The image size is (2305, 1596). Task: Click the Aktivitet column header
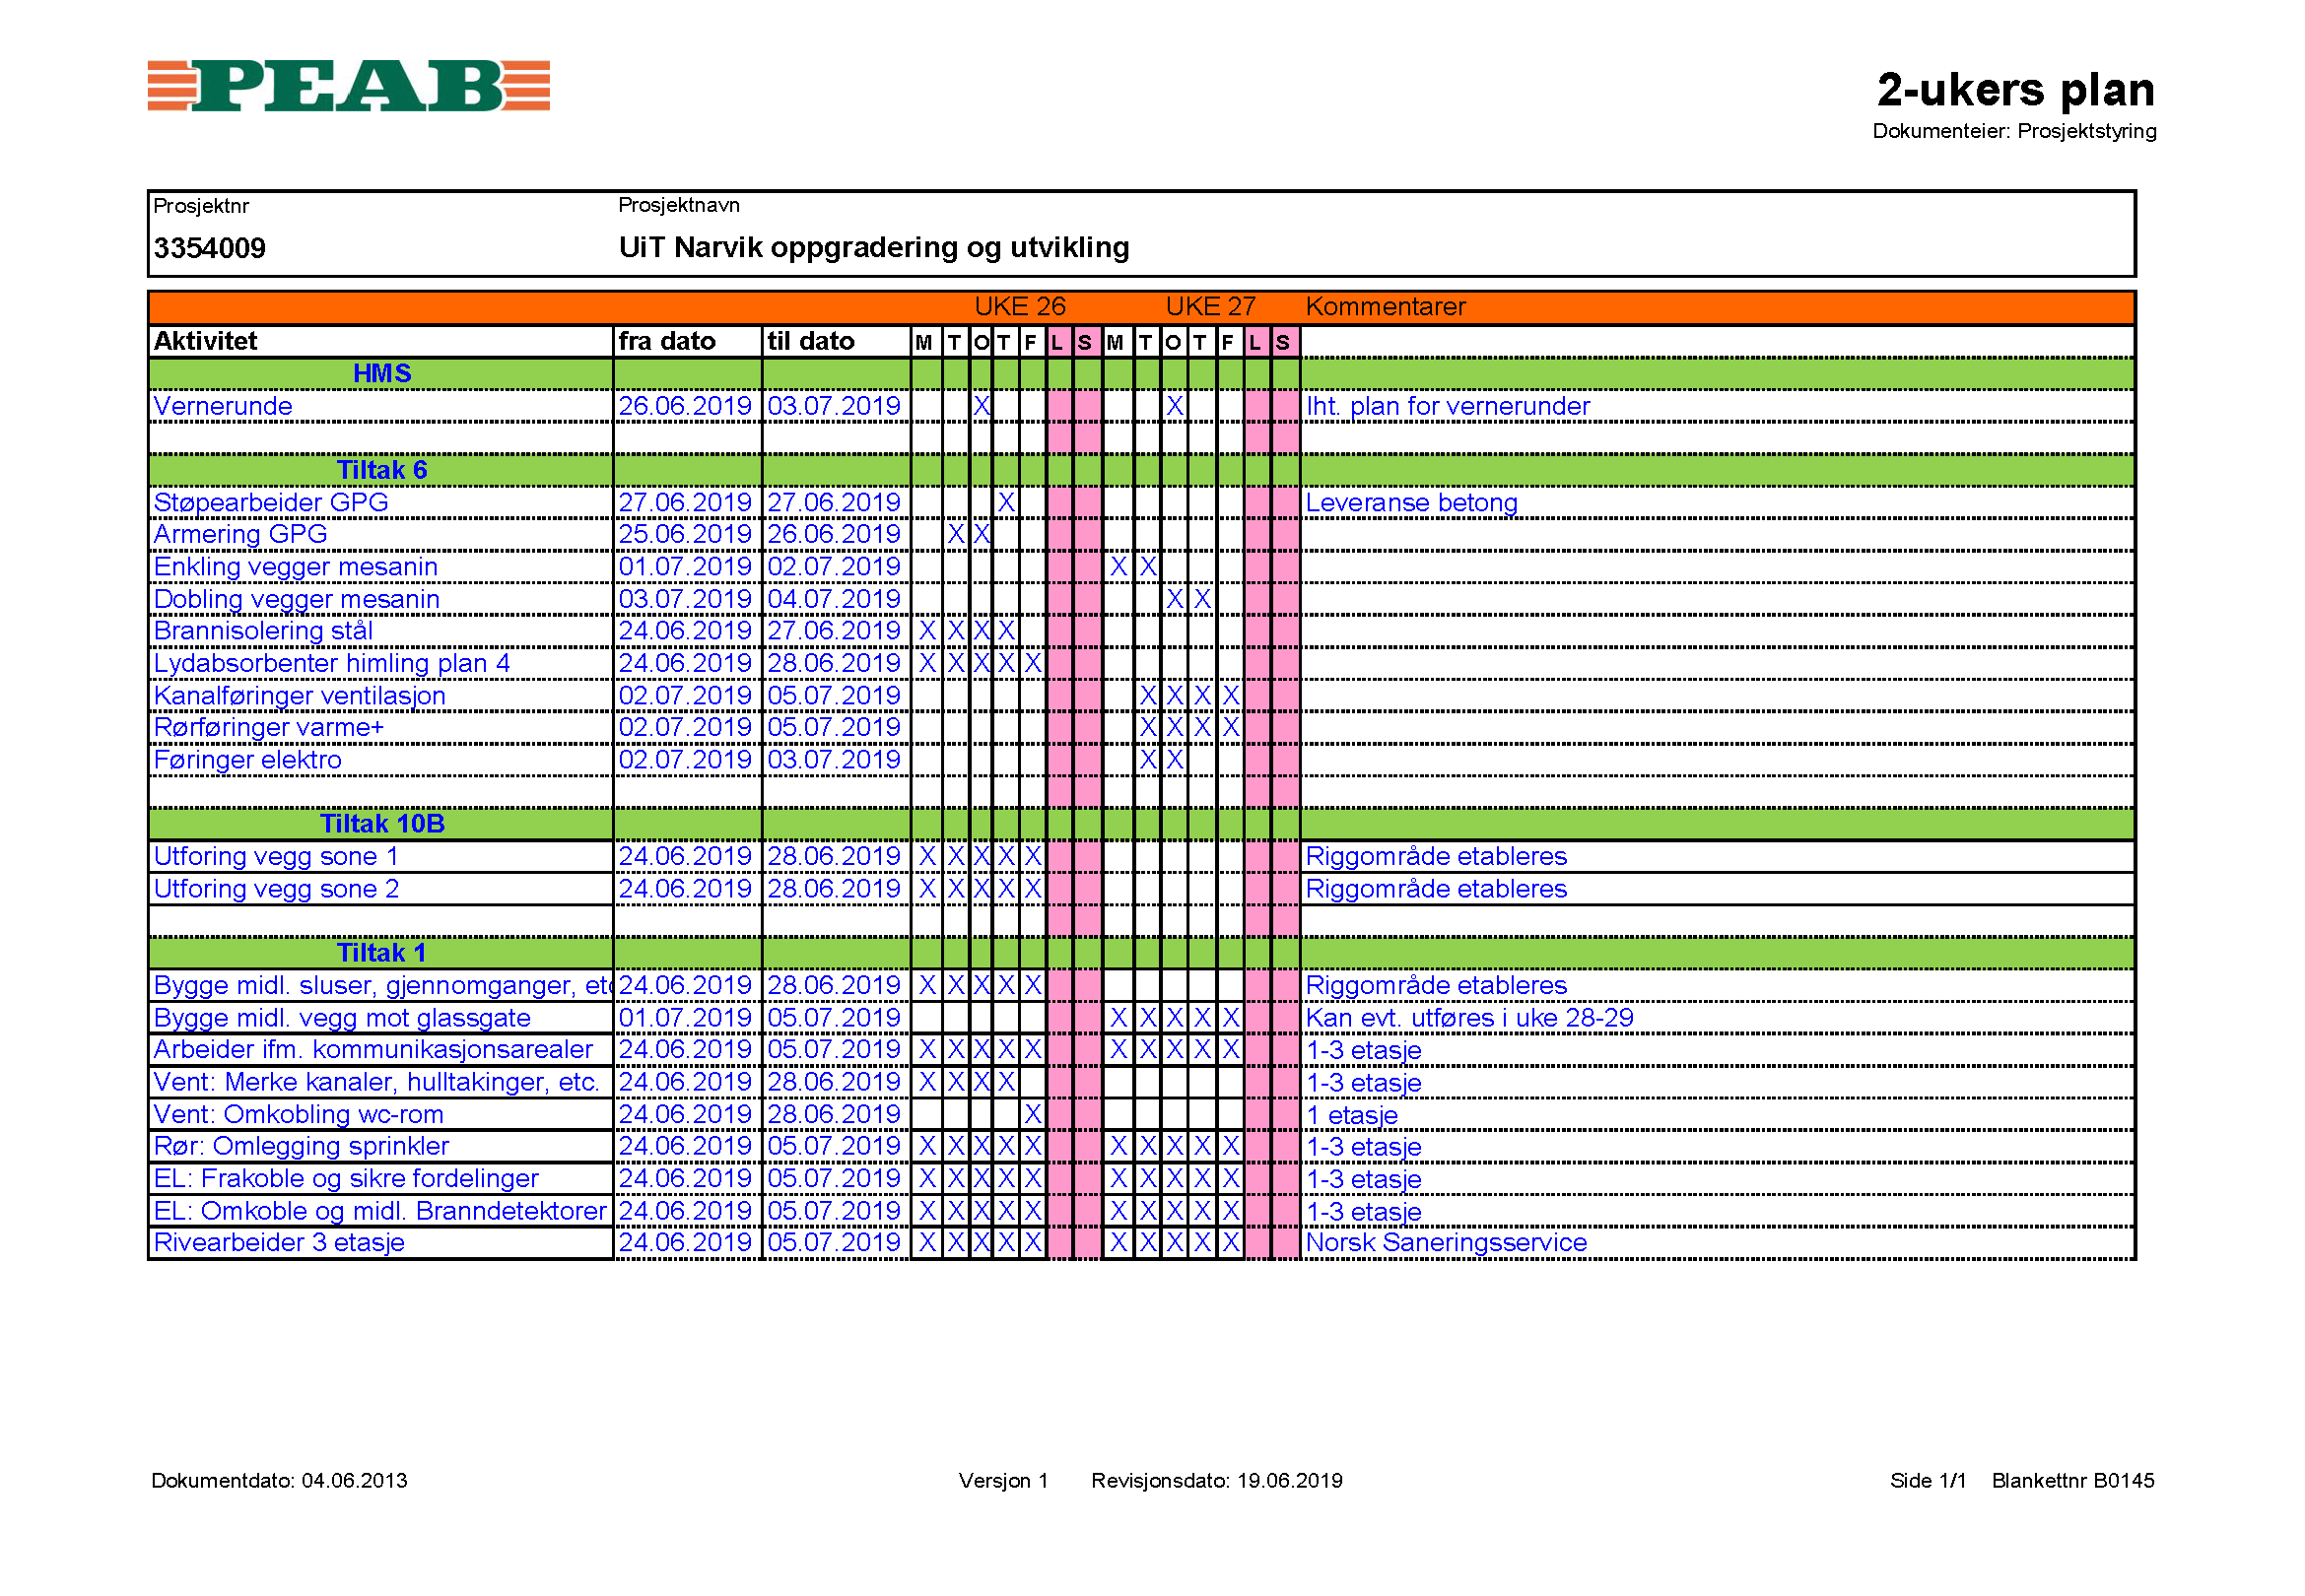[x=205, y=342]
